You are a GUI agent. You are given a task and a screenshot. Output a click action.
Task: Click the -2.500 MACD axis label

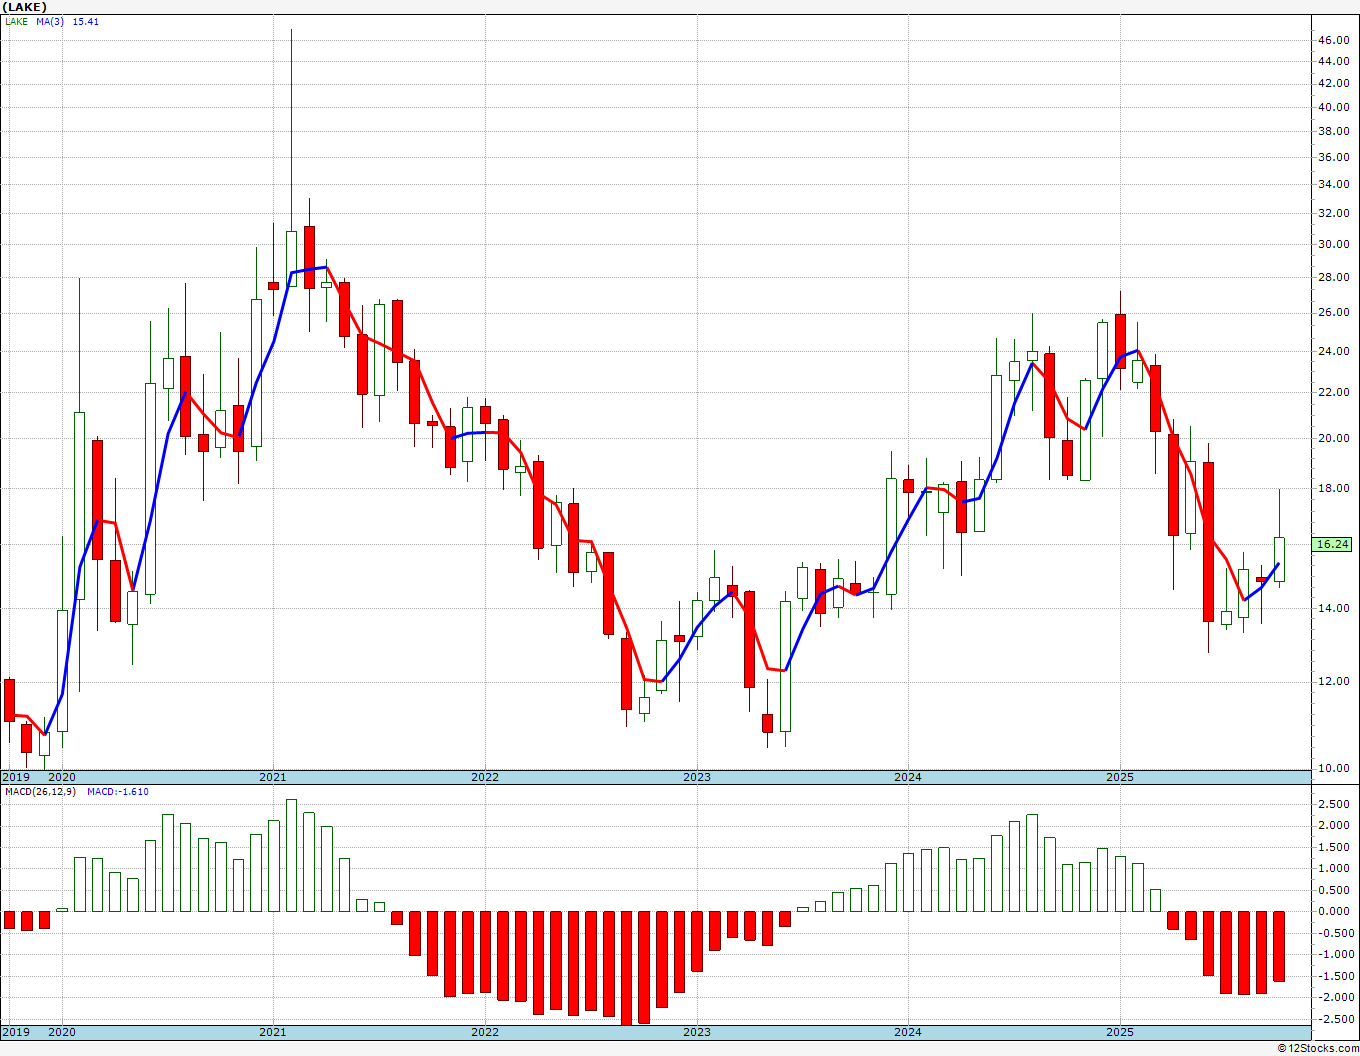[1332, 1019]
